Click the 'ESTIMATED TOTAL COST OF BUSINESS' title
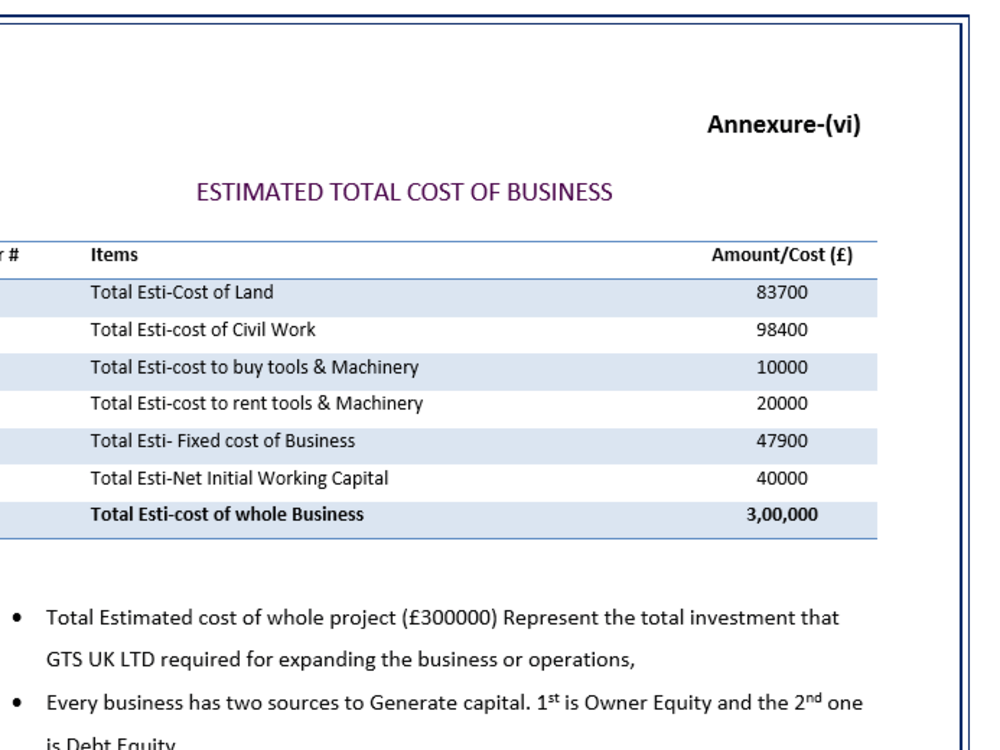Viewport: 1000px width, 750px height. 404,193
